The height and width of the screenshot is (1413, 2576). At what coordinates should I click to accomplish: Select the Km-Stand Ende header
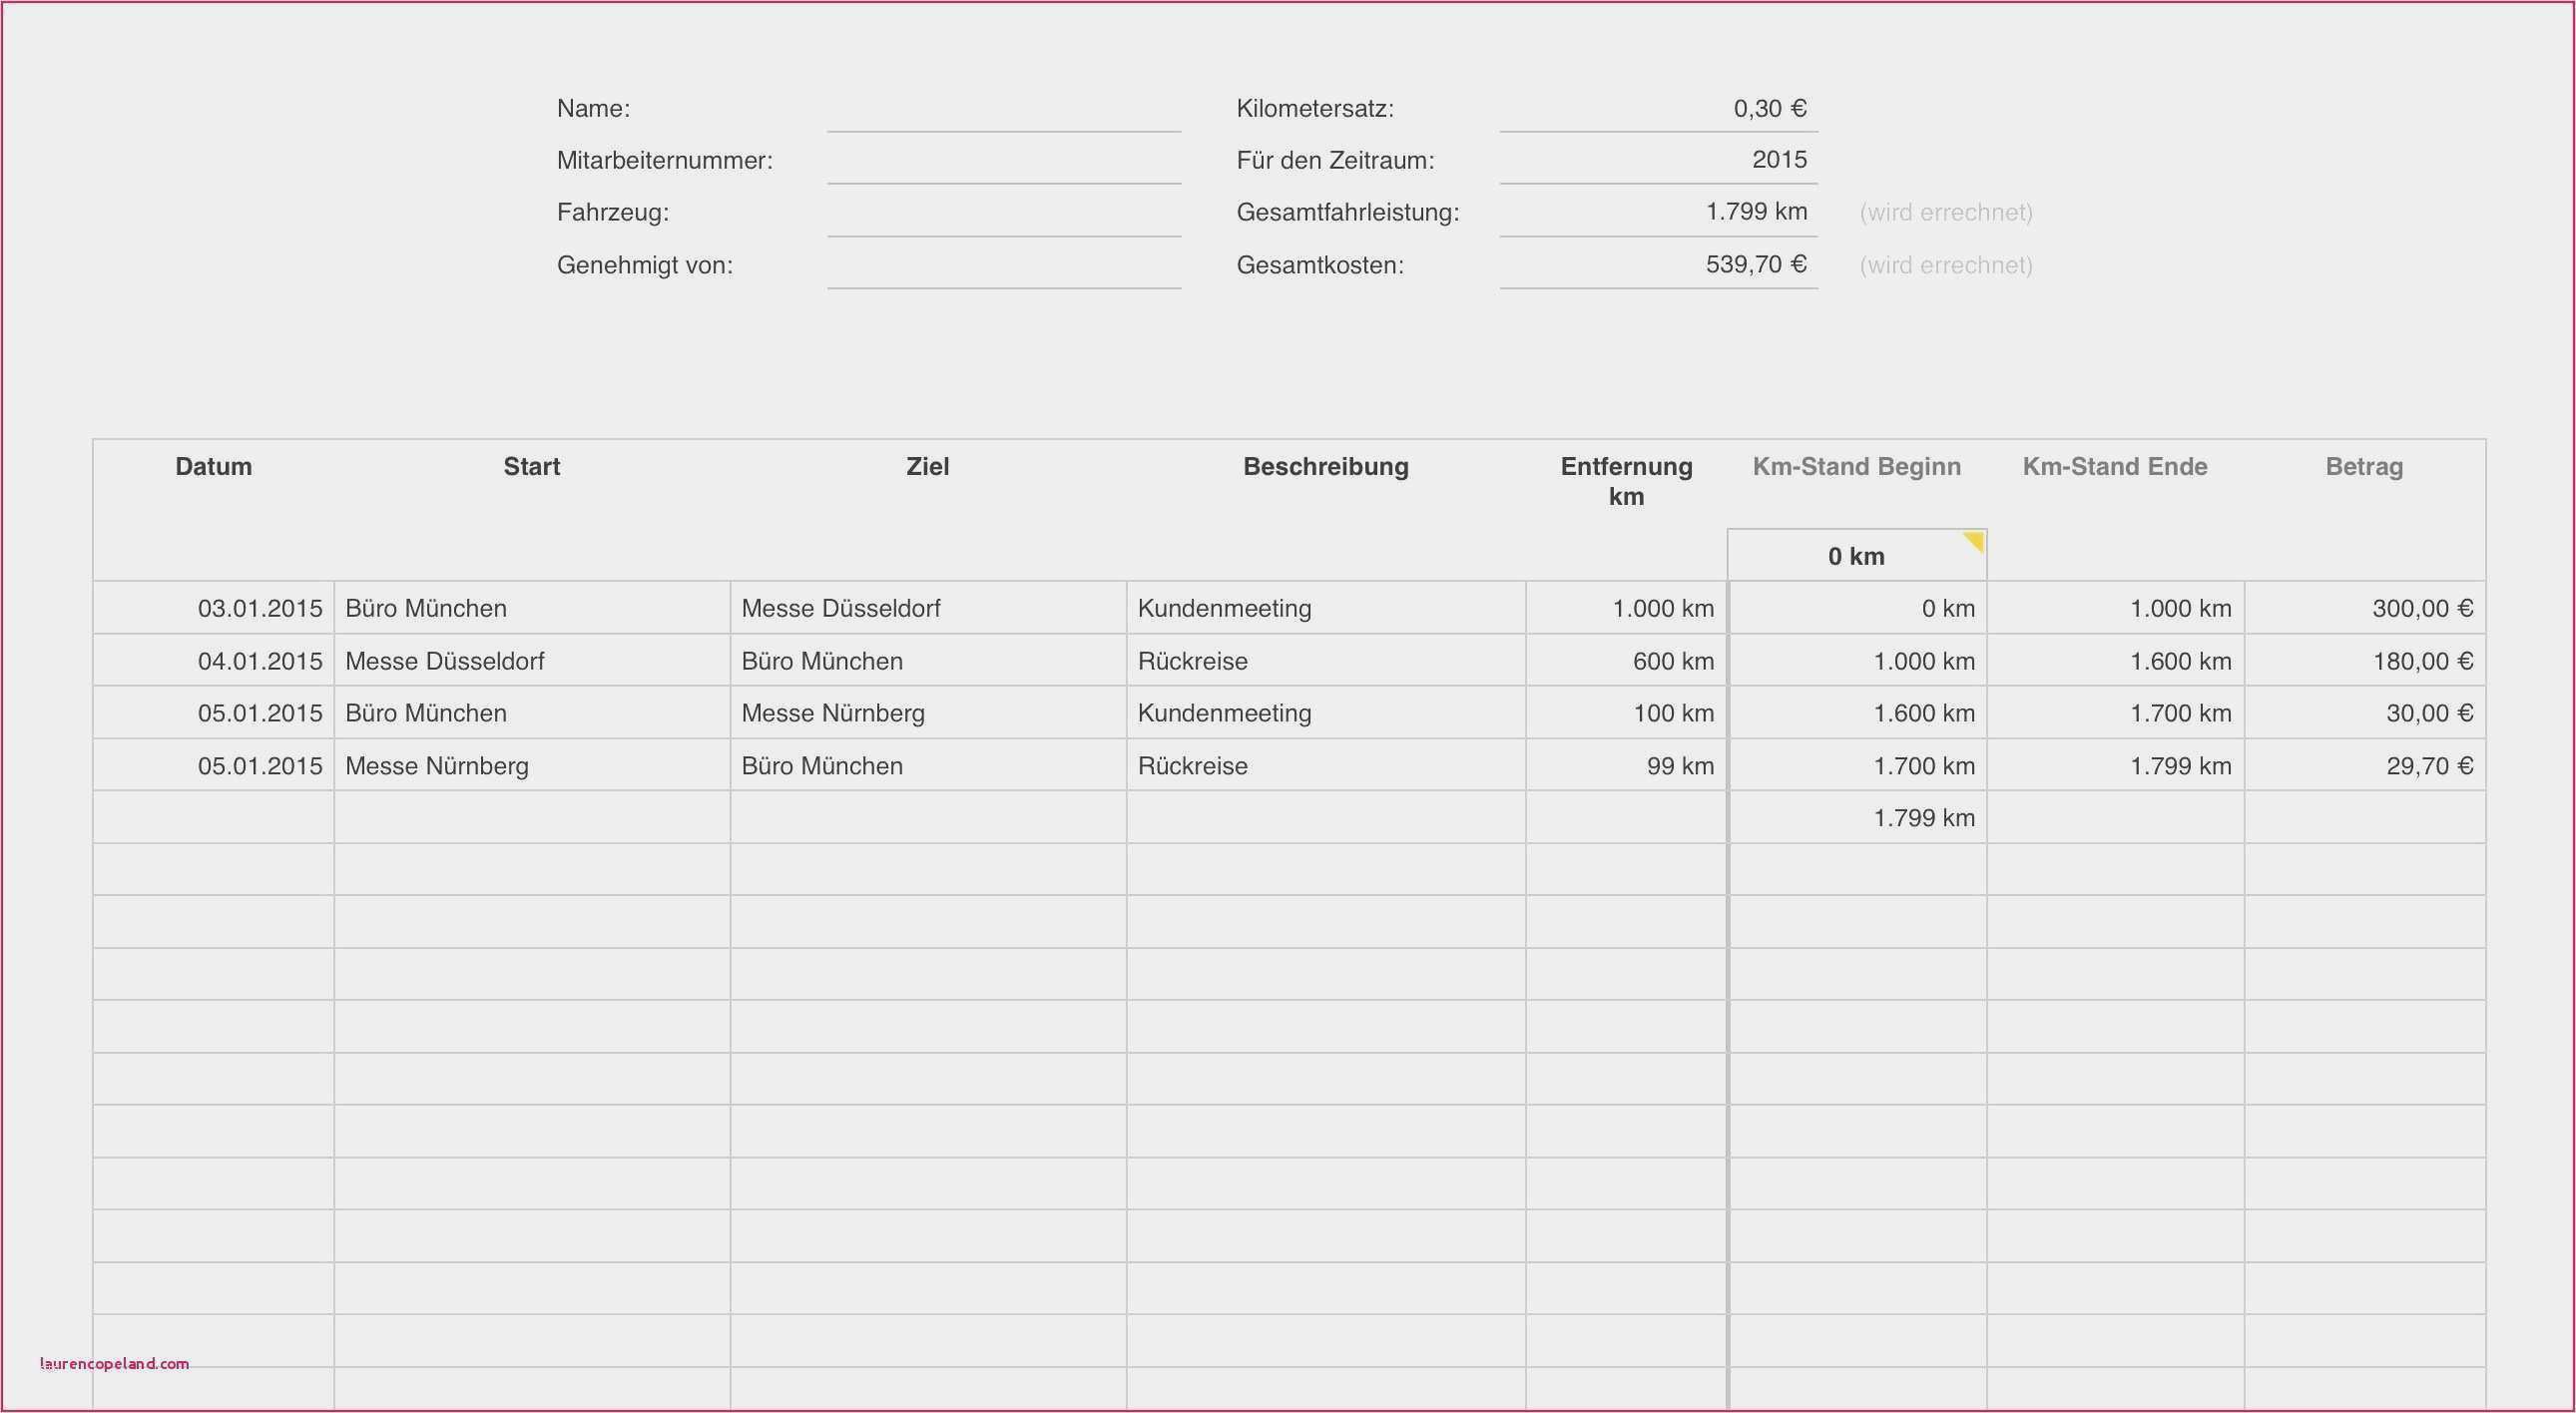click(x=2113, y=466)
